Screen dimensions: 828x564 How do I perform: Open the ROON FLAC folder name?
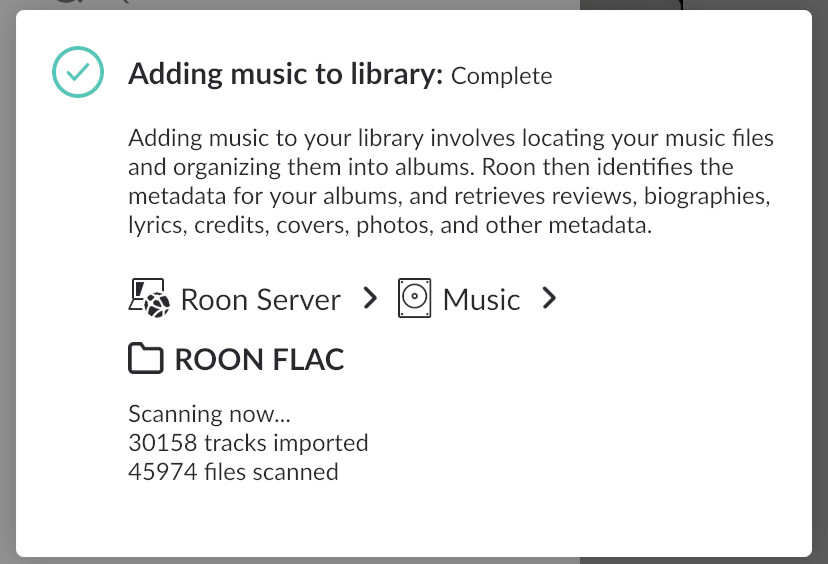coord(259,360)
